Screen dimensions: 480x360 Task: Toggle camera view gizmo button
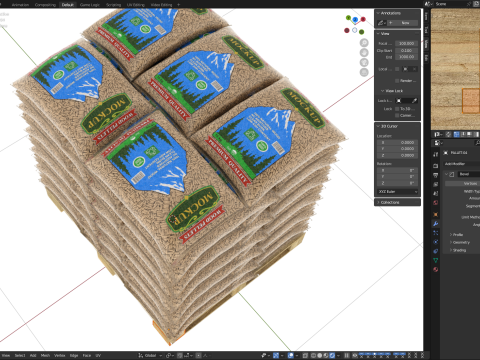(x=364, y=62)
